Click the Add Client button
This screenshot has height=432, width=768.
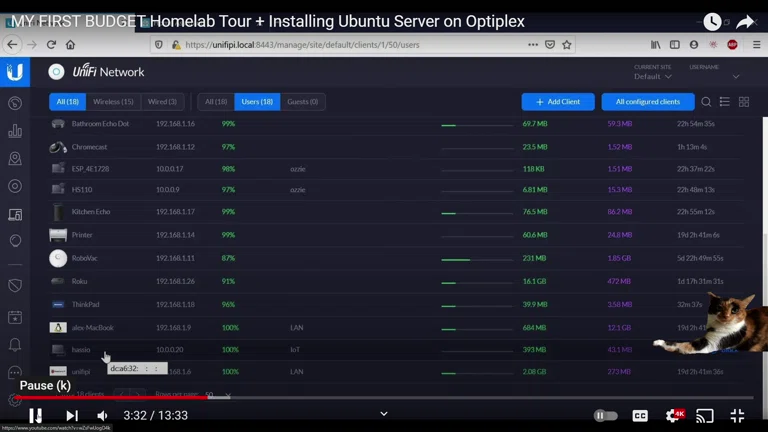(557, 102)
